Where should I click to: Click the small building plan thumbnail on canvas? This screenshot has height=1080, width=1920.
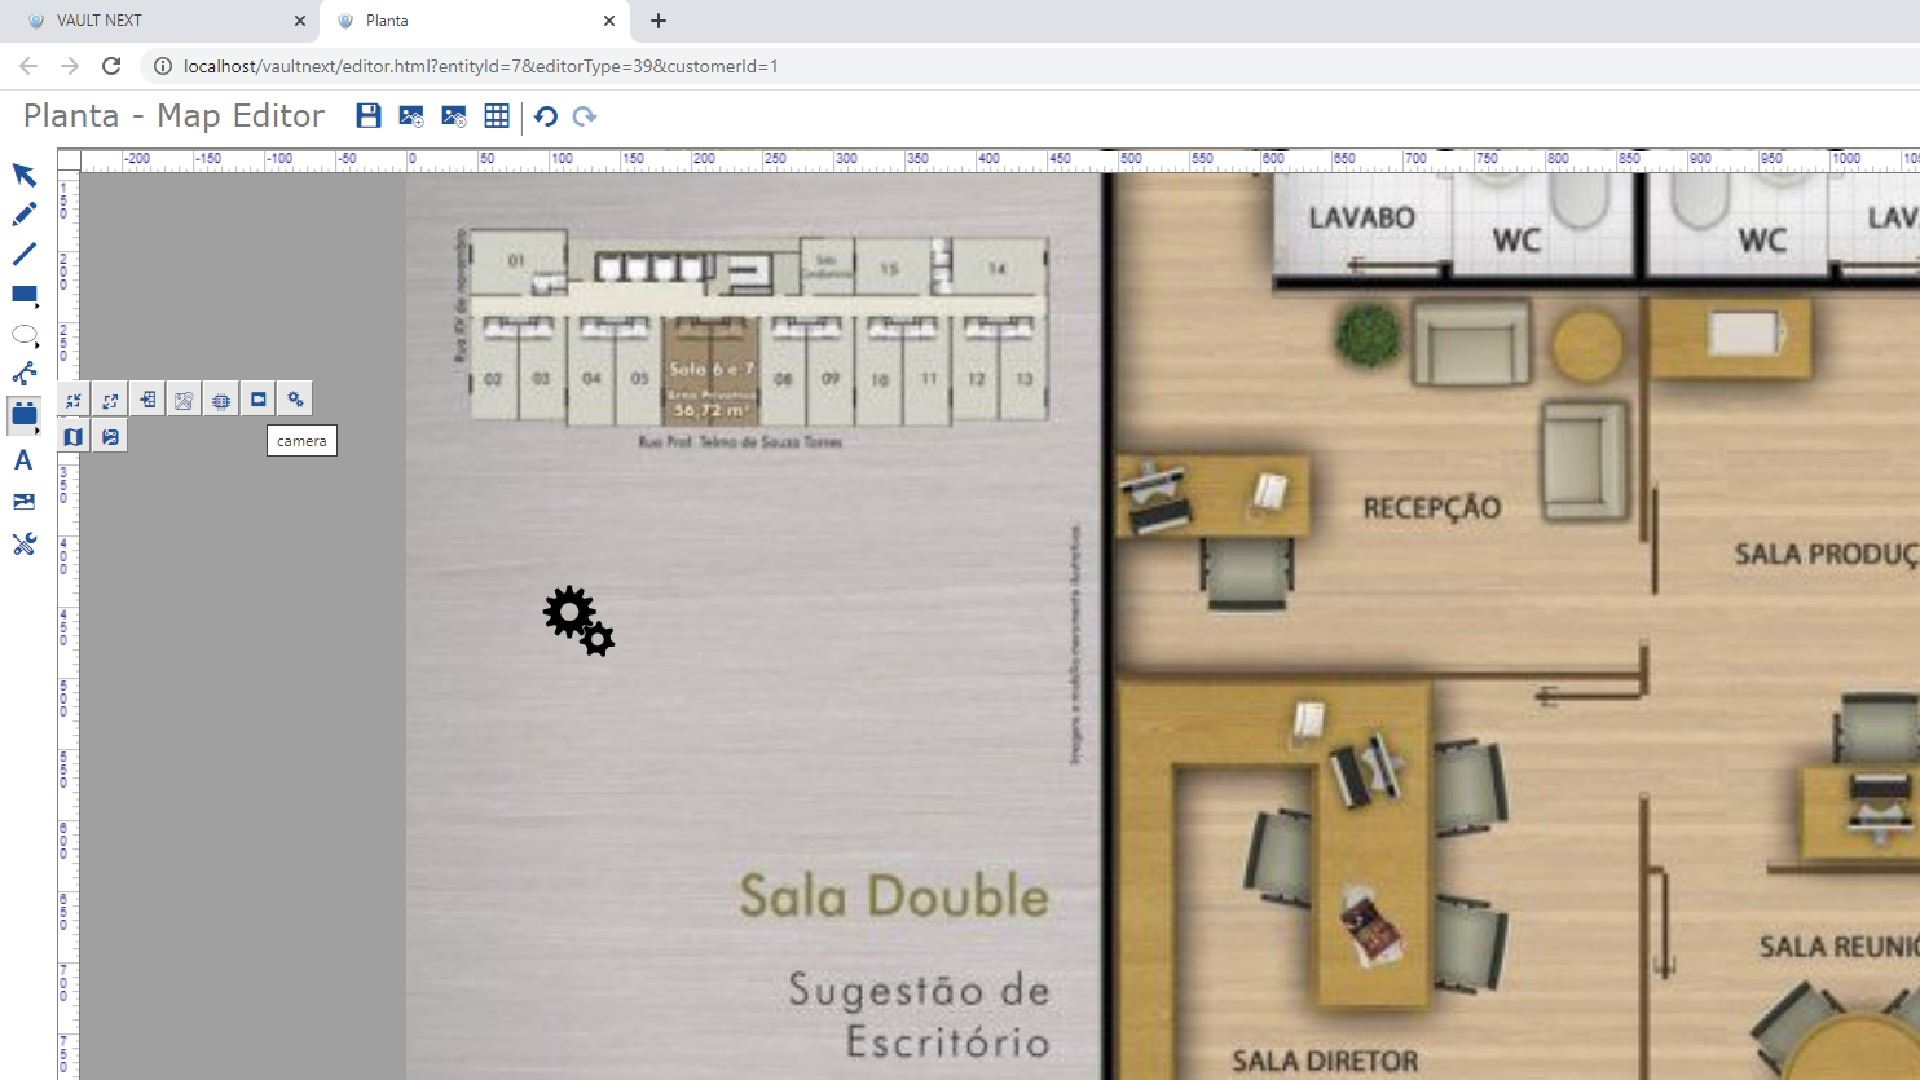753,338
